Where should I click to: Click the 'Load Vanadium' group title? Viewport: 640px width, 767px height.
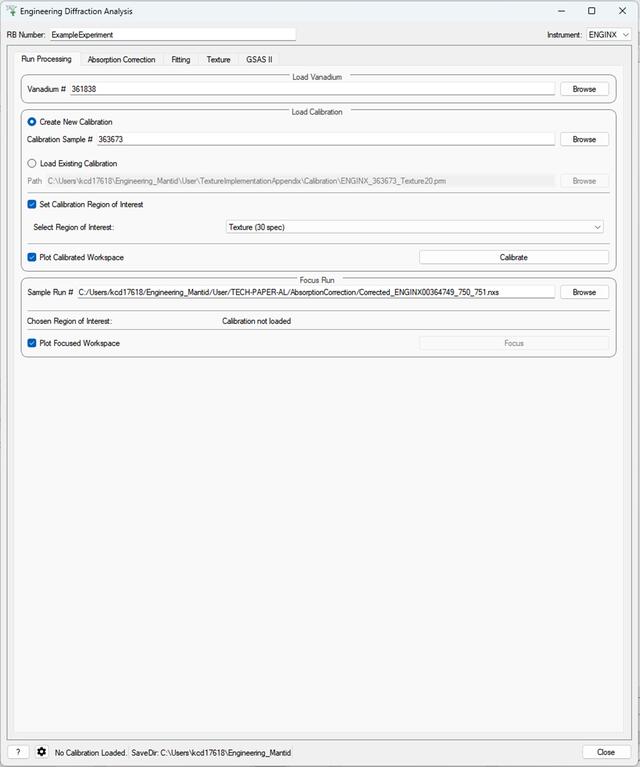click(x=317, y=77)
